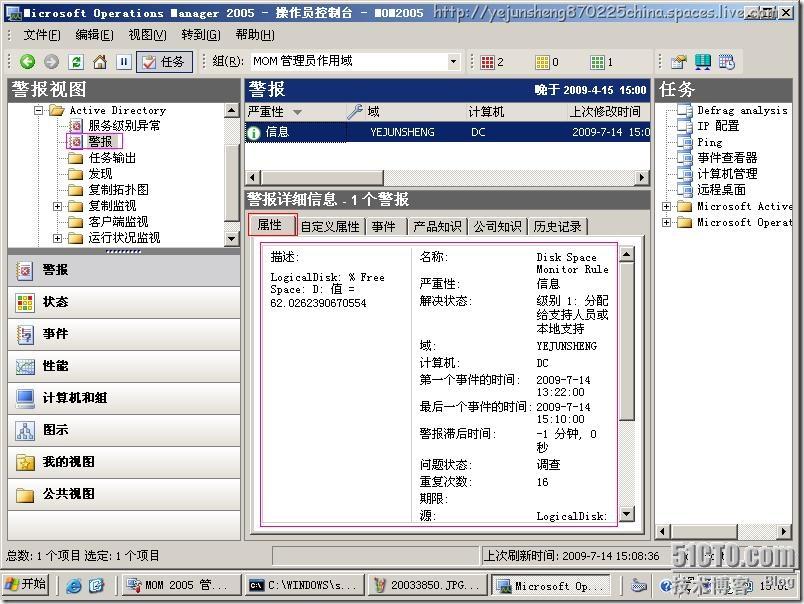
Task: Click the Refresh toolbar icon
Action: tap(76, 62)
